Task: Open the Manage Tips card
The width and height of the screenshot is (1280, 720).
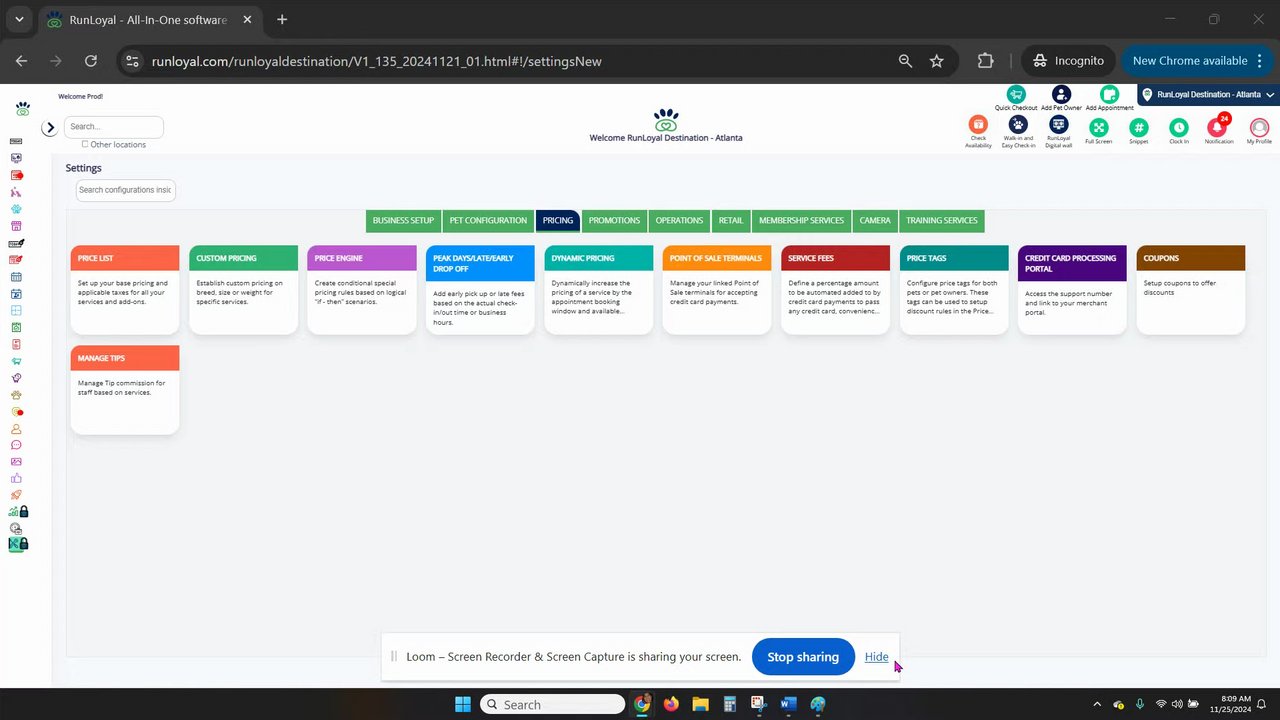Action: tap(125, 390)
